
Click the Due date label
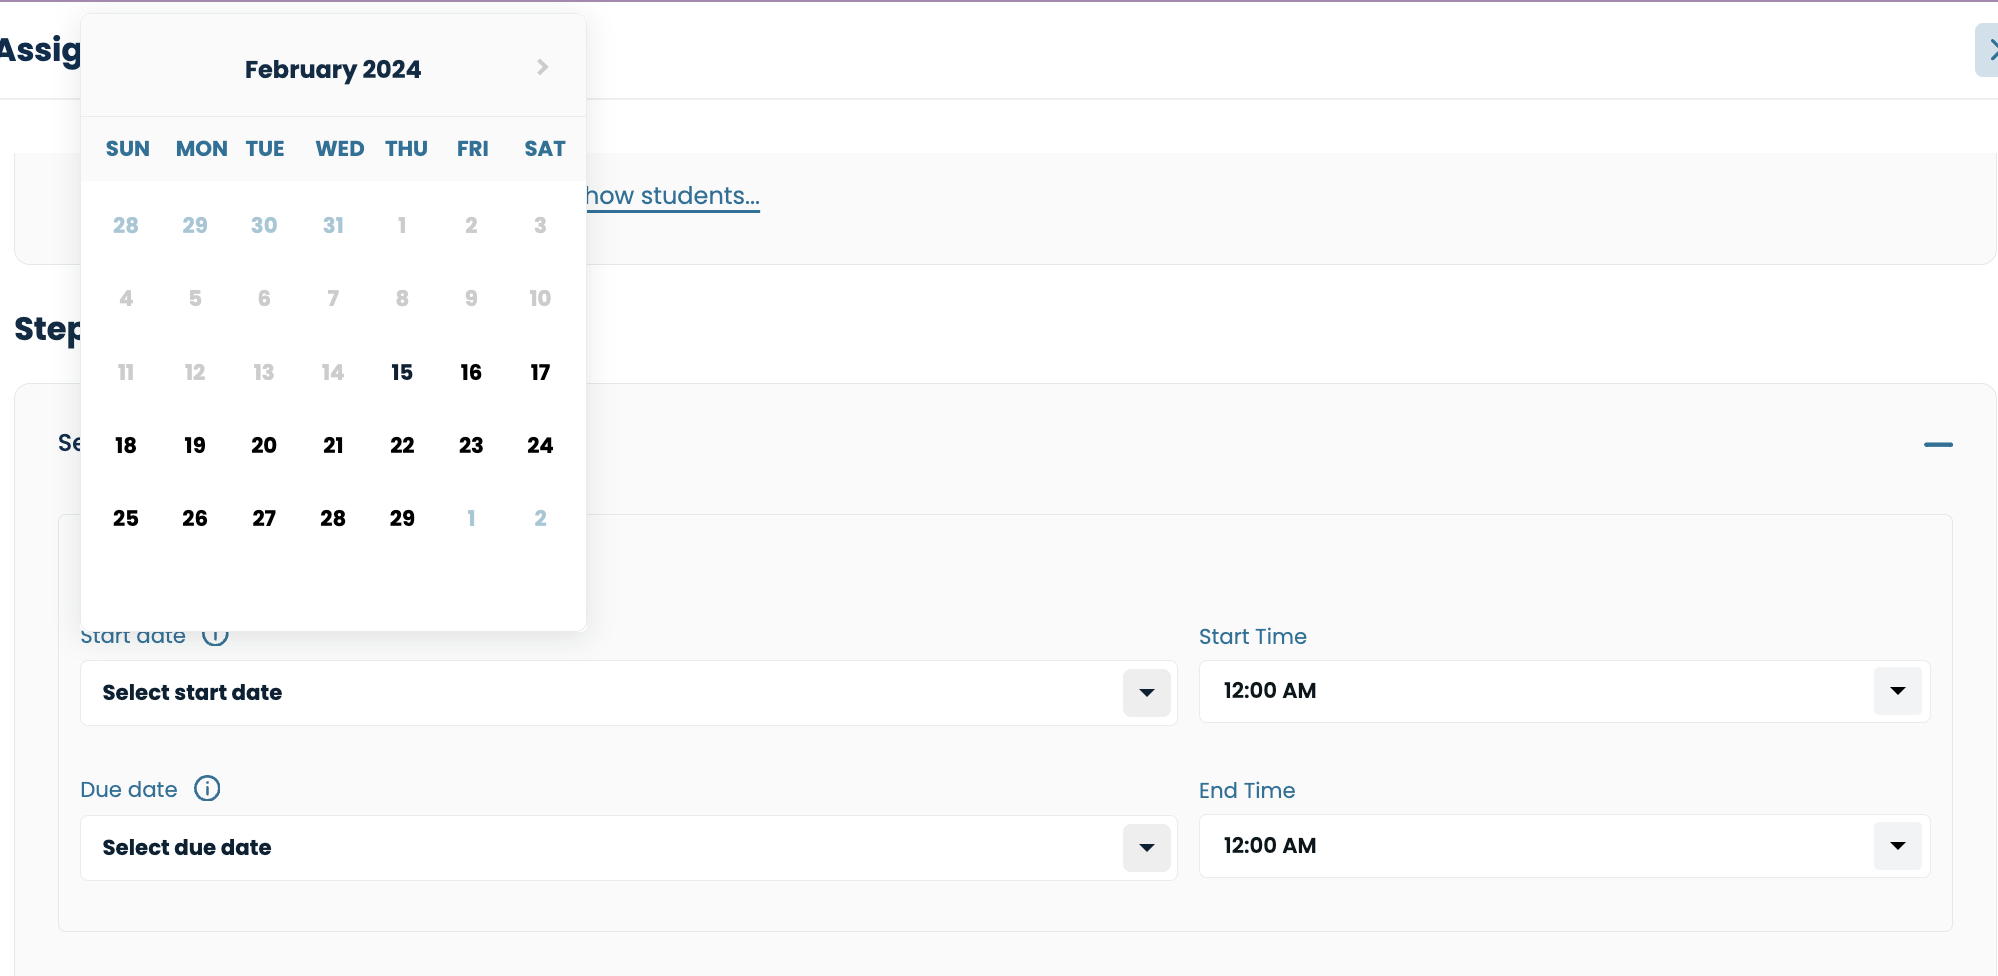click(x=129, y=790)
